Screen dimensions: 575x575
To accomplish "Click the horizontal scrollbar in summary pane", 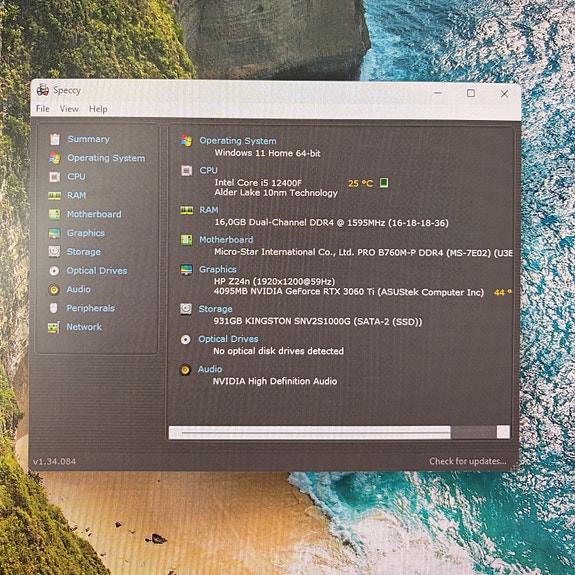I will point(339,432).
